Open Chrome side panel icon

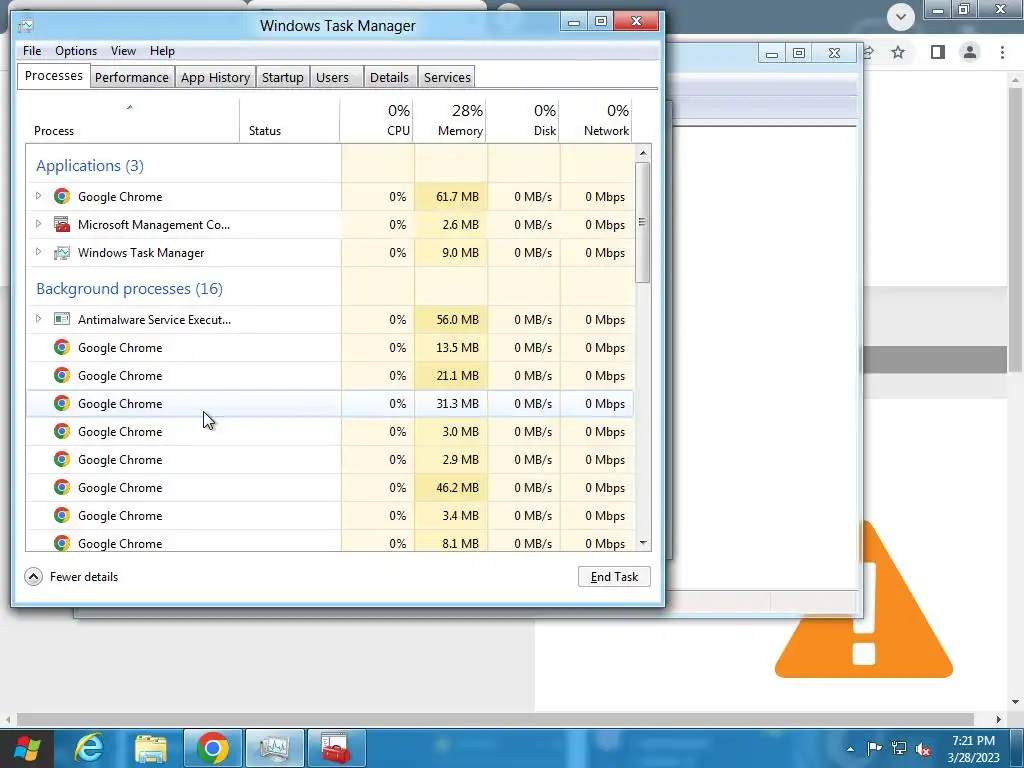[938, 52]
